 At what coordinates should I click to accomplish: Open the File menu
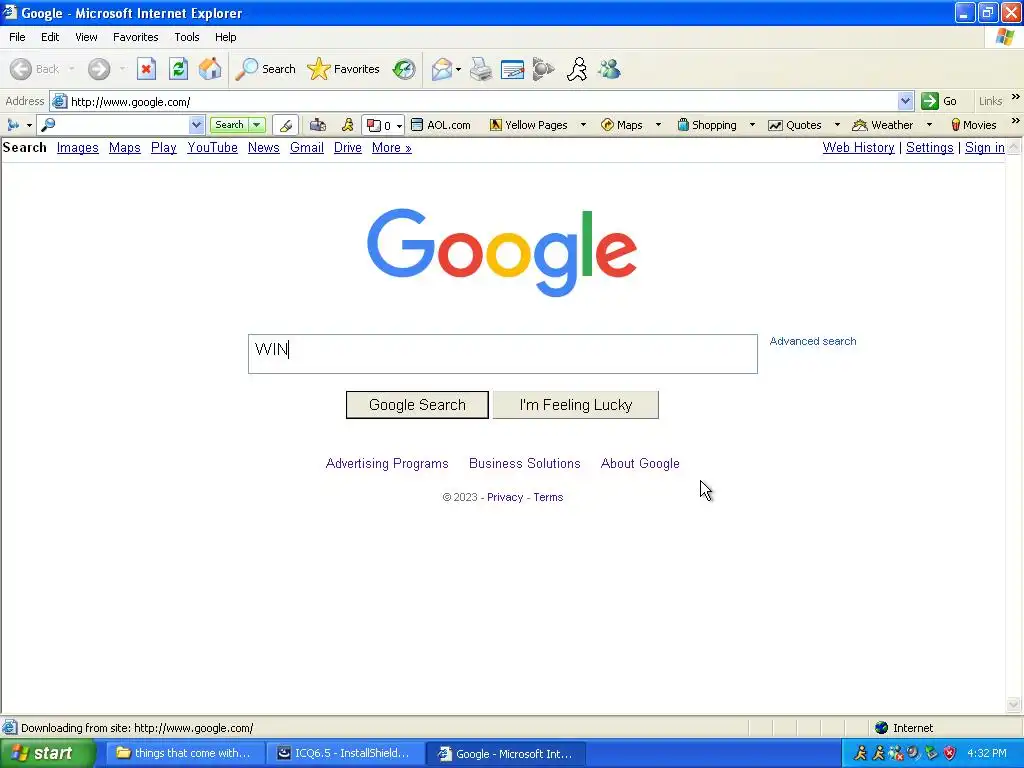tap(17, 37)
